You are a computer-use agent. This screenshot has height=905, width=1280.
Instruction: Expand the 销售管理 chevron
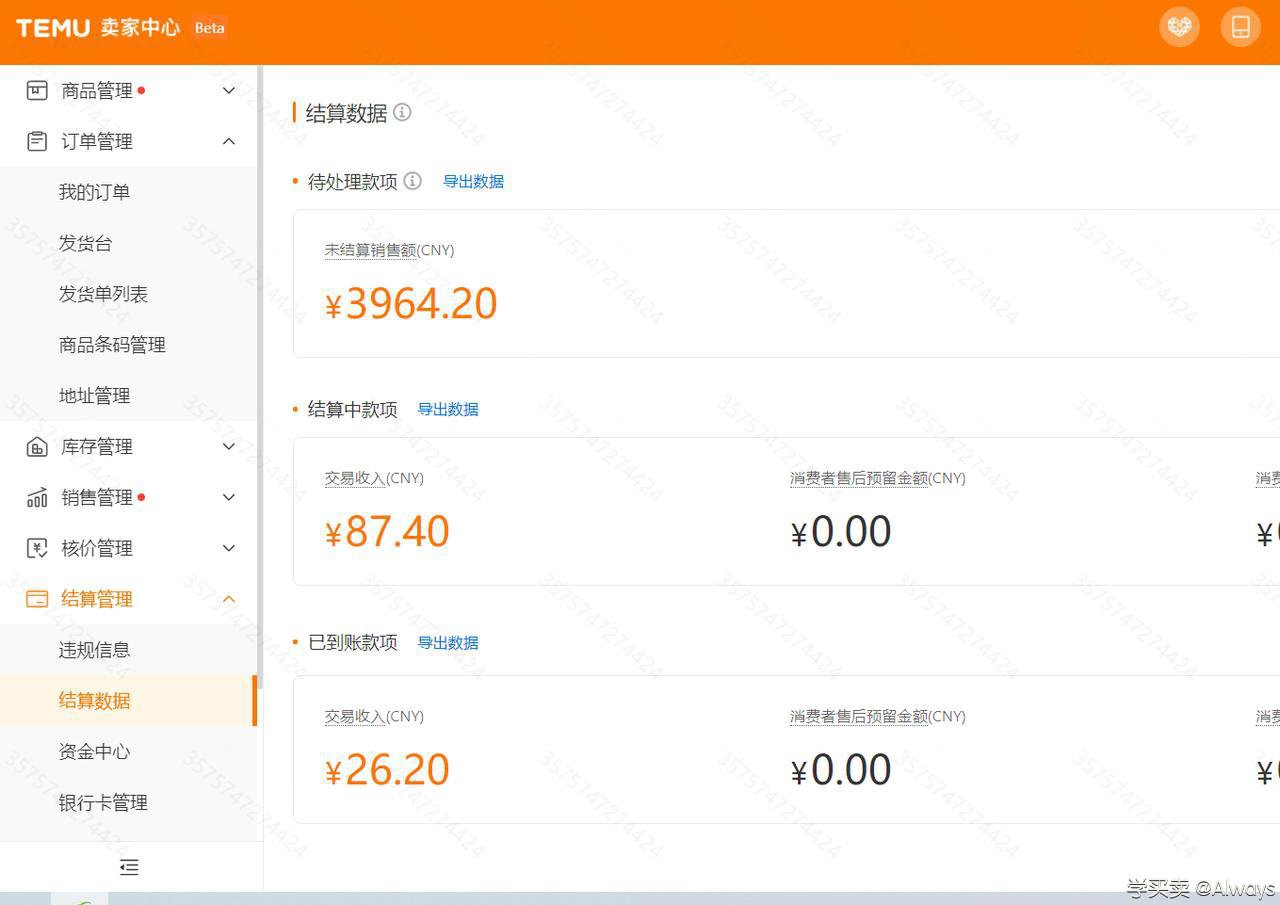pyautogui.click(x=229, y=498)
